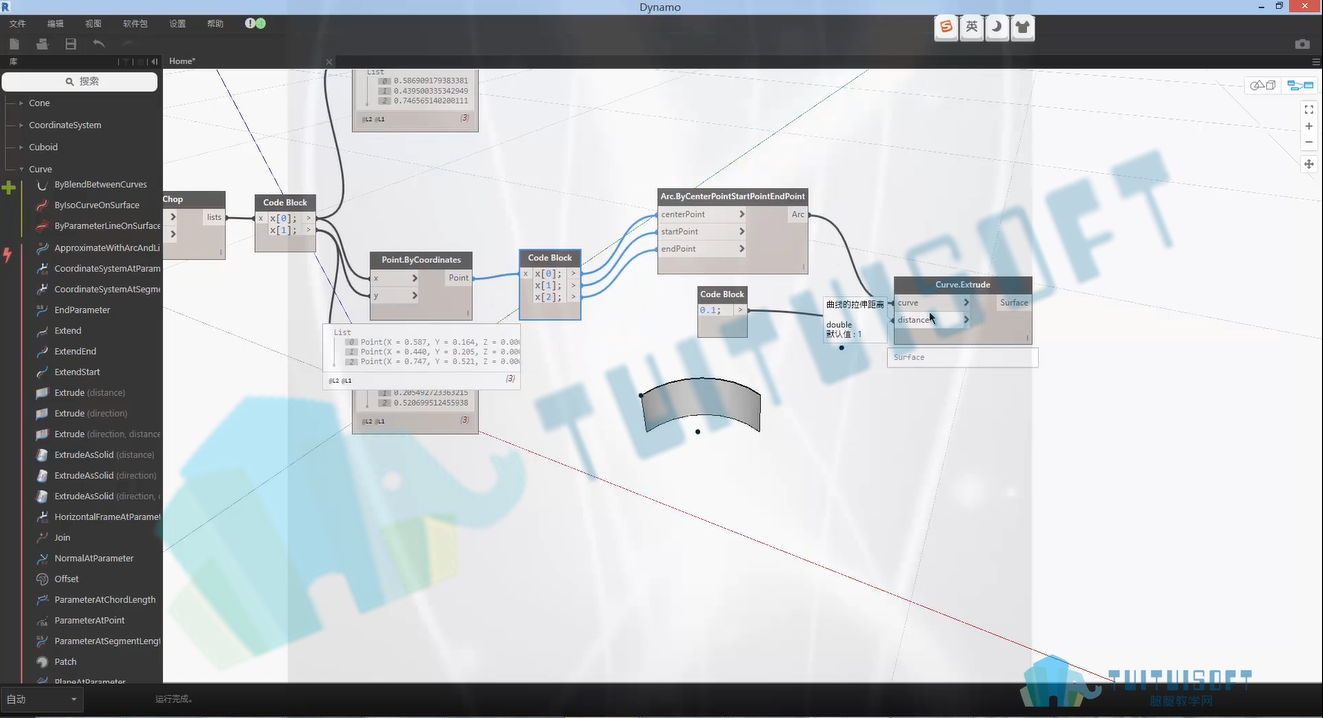Zoom in using the plus button

tap(1309, 126)
